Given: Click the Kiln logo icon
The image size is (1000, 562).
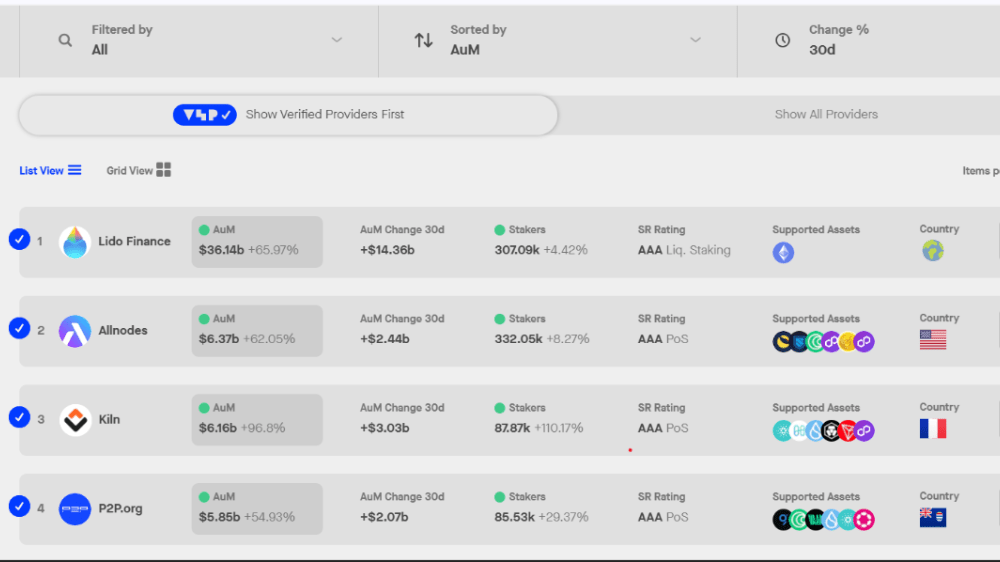Looking at the screenshot, I should point(75,420).
